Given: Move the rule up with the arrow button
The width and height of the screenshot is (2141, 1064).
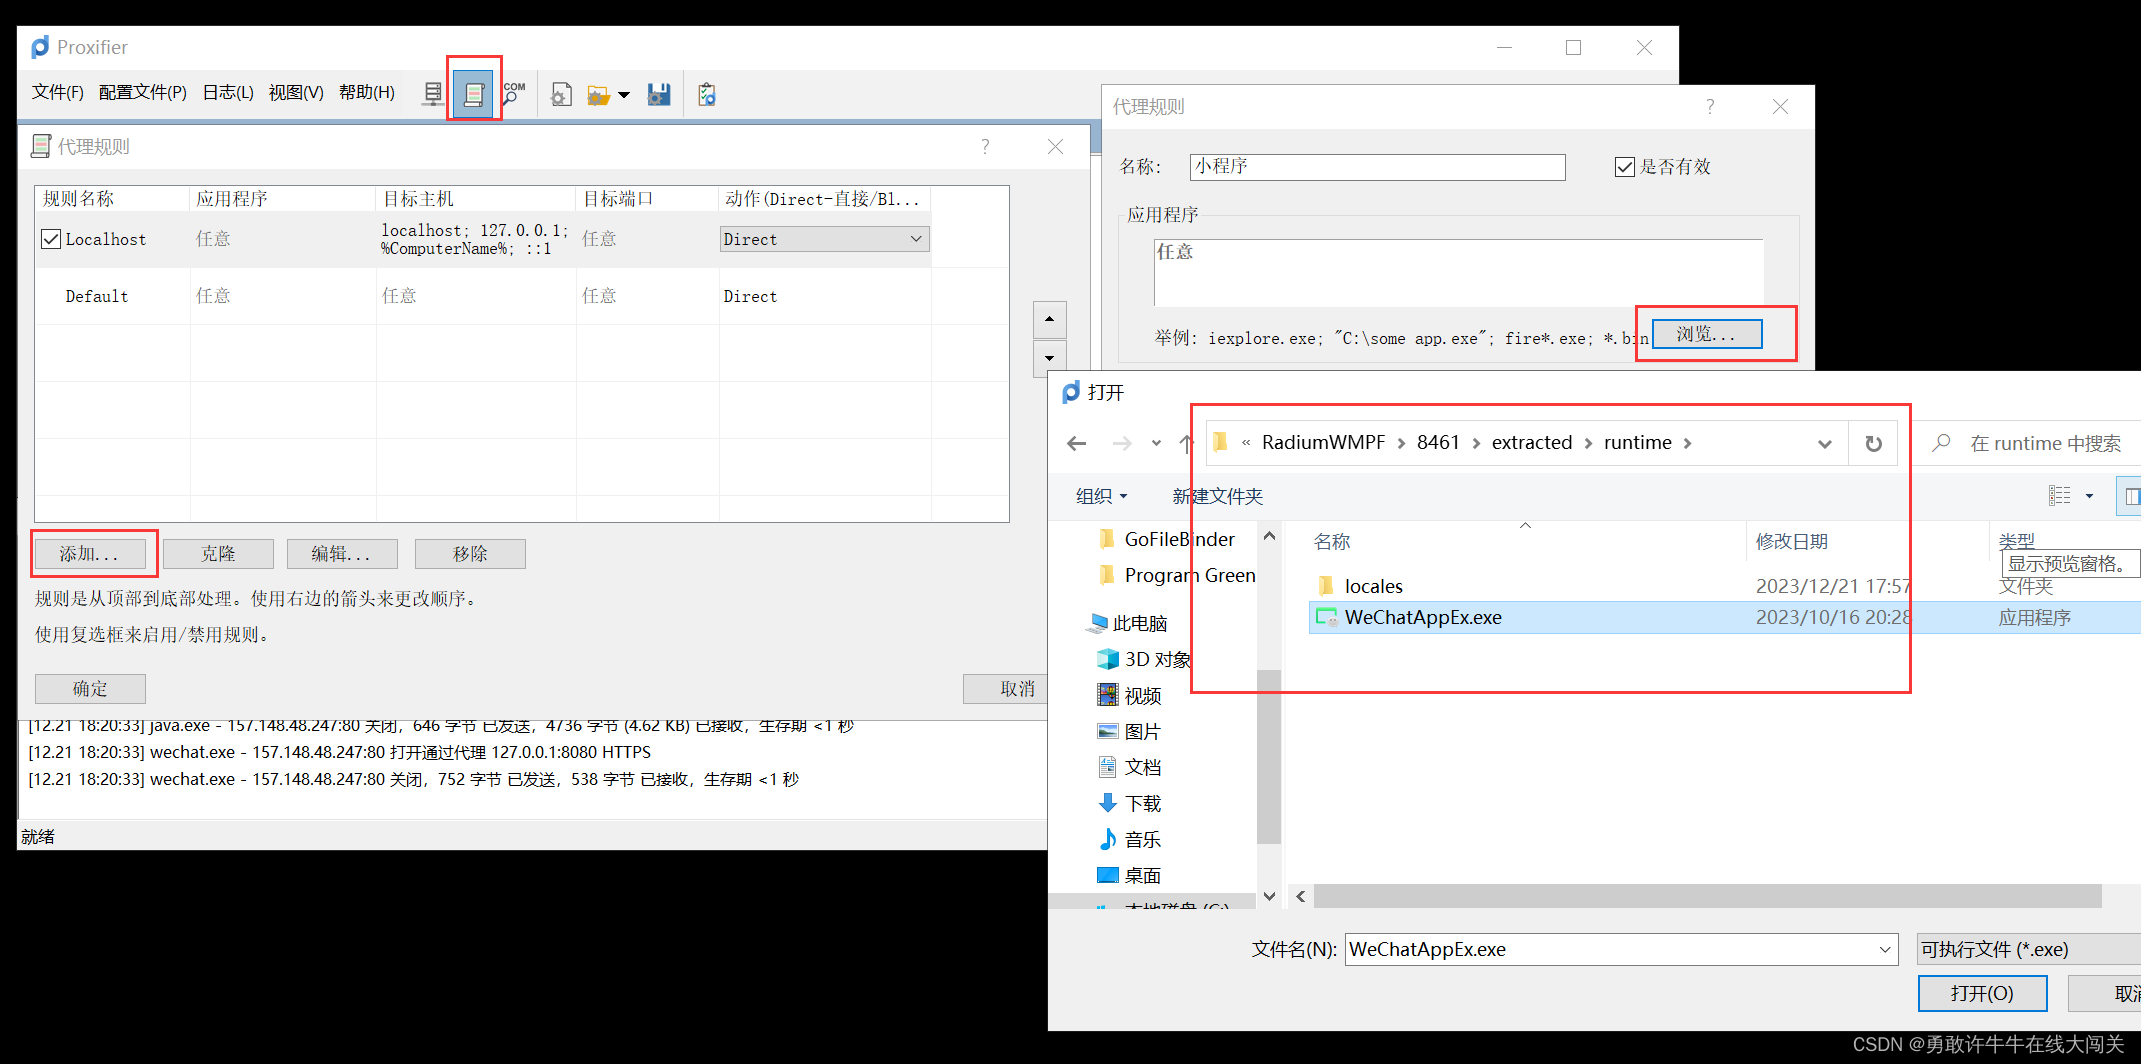Looking at the screenshot, I should click(x=1049, y=319).
